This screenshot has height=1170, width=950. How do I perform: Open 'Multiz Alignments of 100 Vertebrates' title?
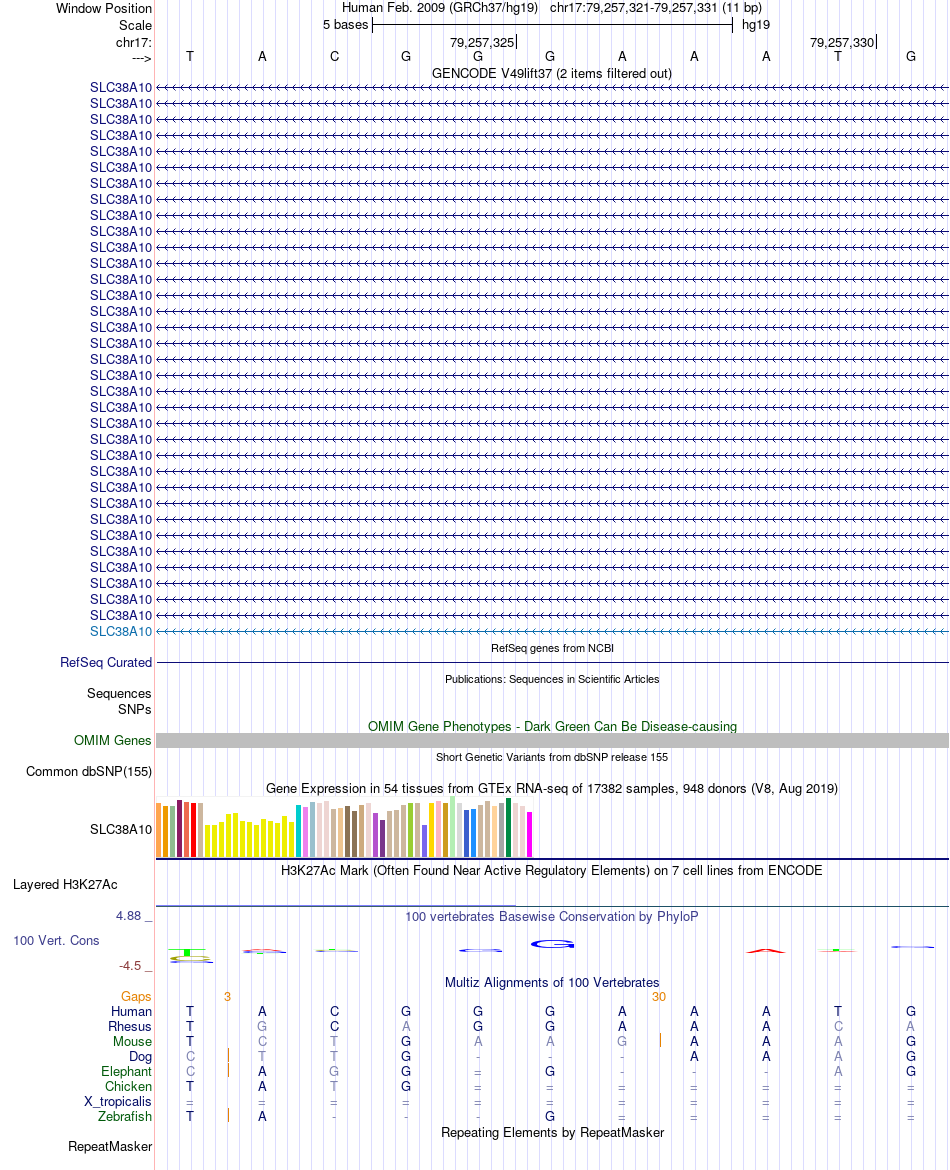click(552, 982)
